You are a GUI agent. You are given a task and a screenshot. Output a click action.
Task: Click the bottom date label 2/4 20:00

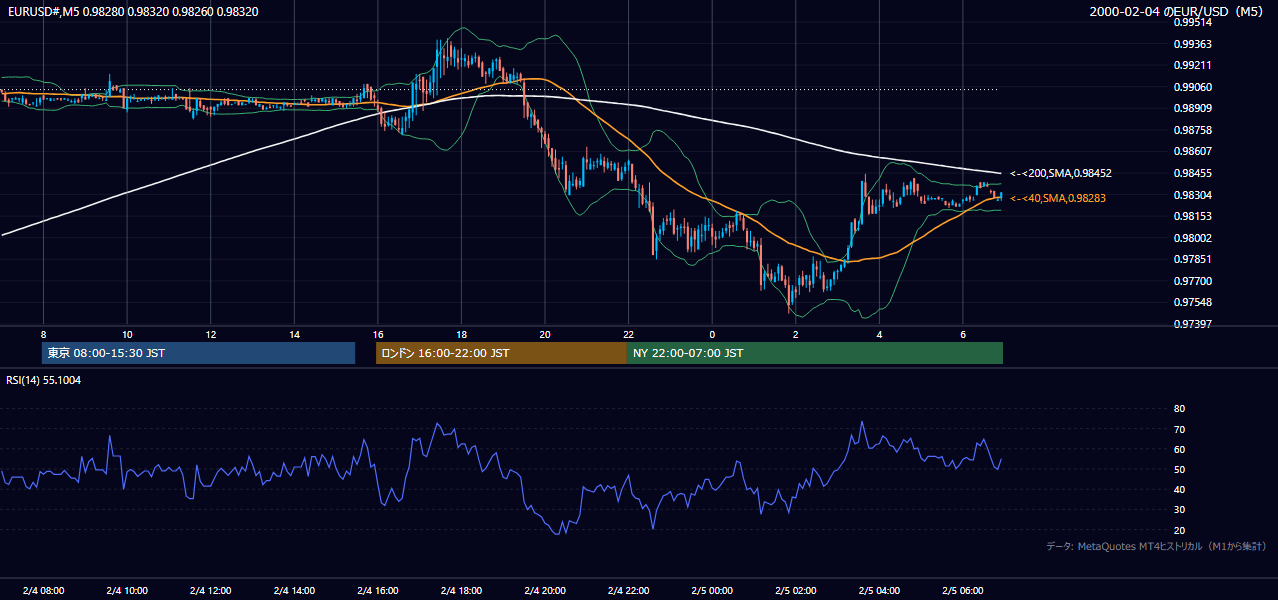point(544,590)
